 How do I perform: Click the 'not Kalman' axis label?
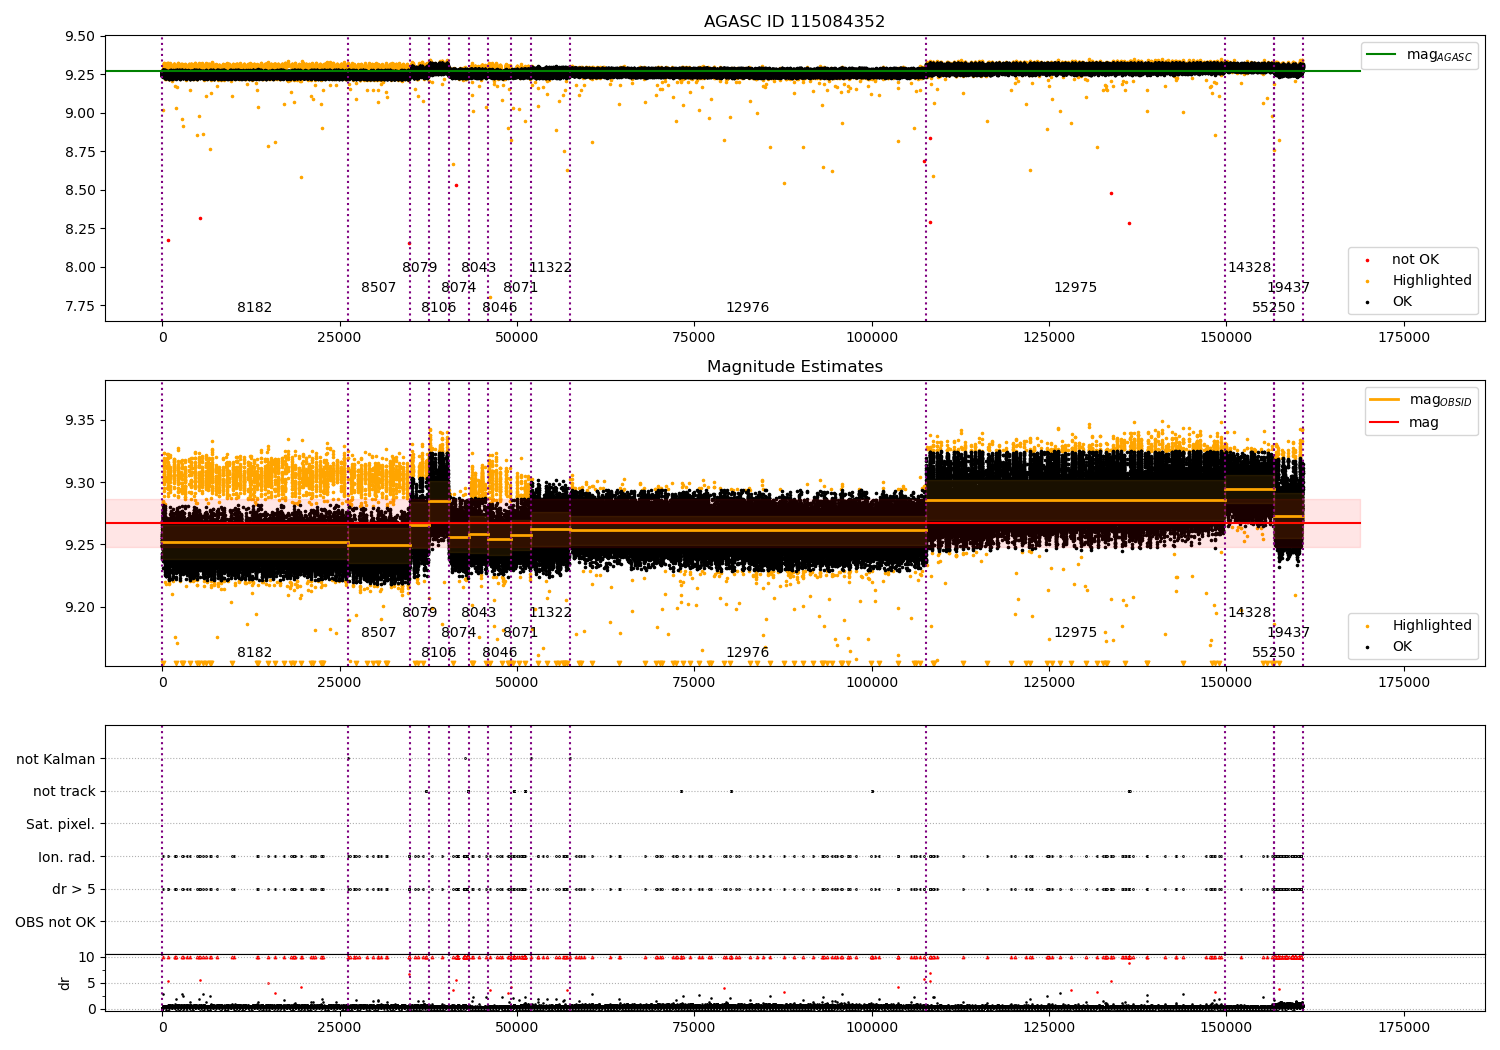pos(56,759)
